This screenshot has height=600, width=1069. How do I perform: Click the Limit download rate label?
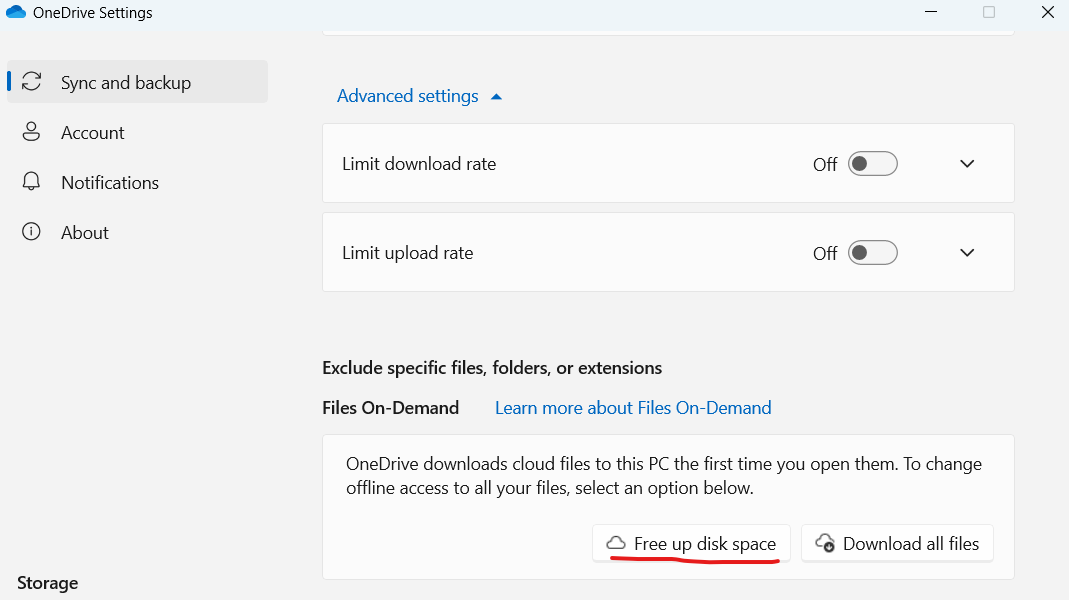[419, 164]
